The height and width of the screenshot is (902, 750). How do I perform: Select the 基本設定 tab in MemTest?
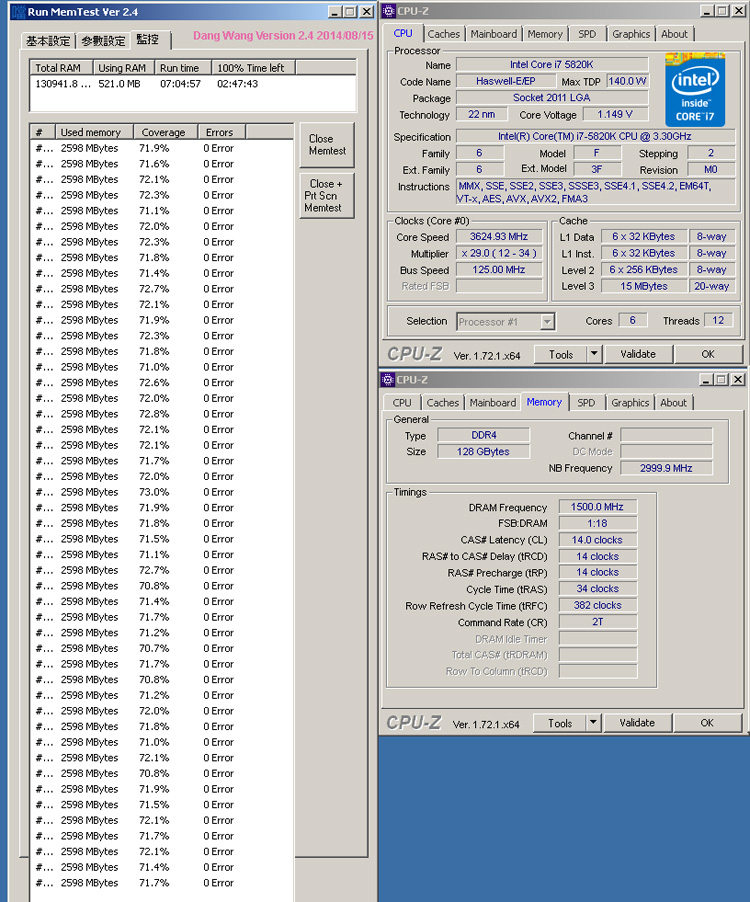tap(48, 41)
